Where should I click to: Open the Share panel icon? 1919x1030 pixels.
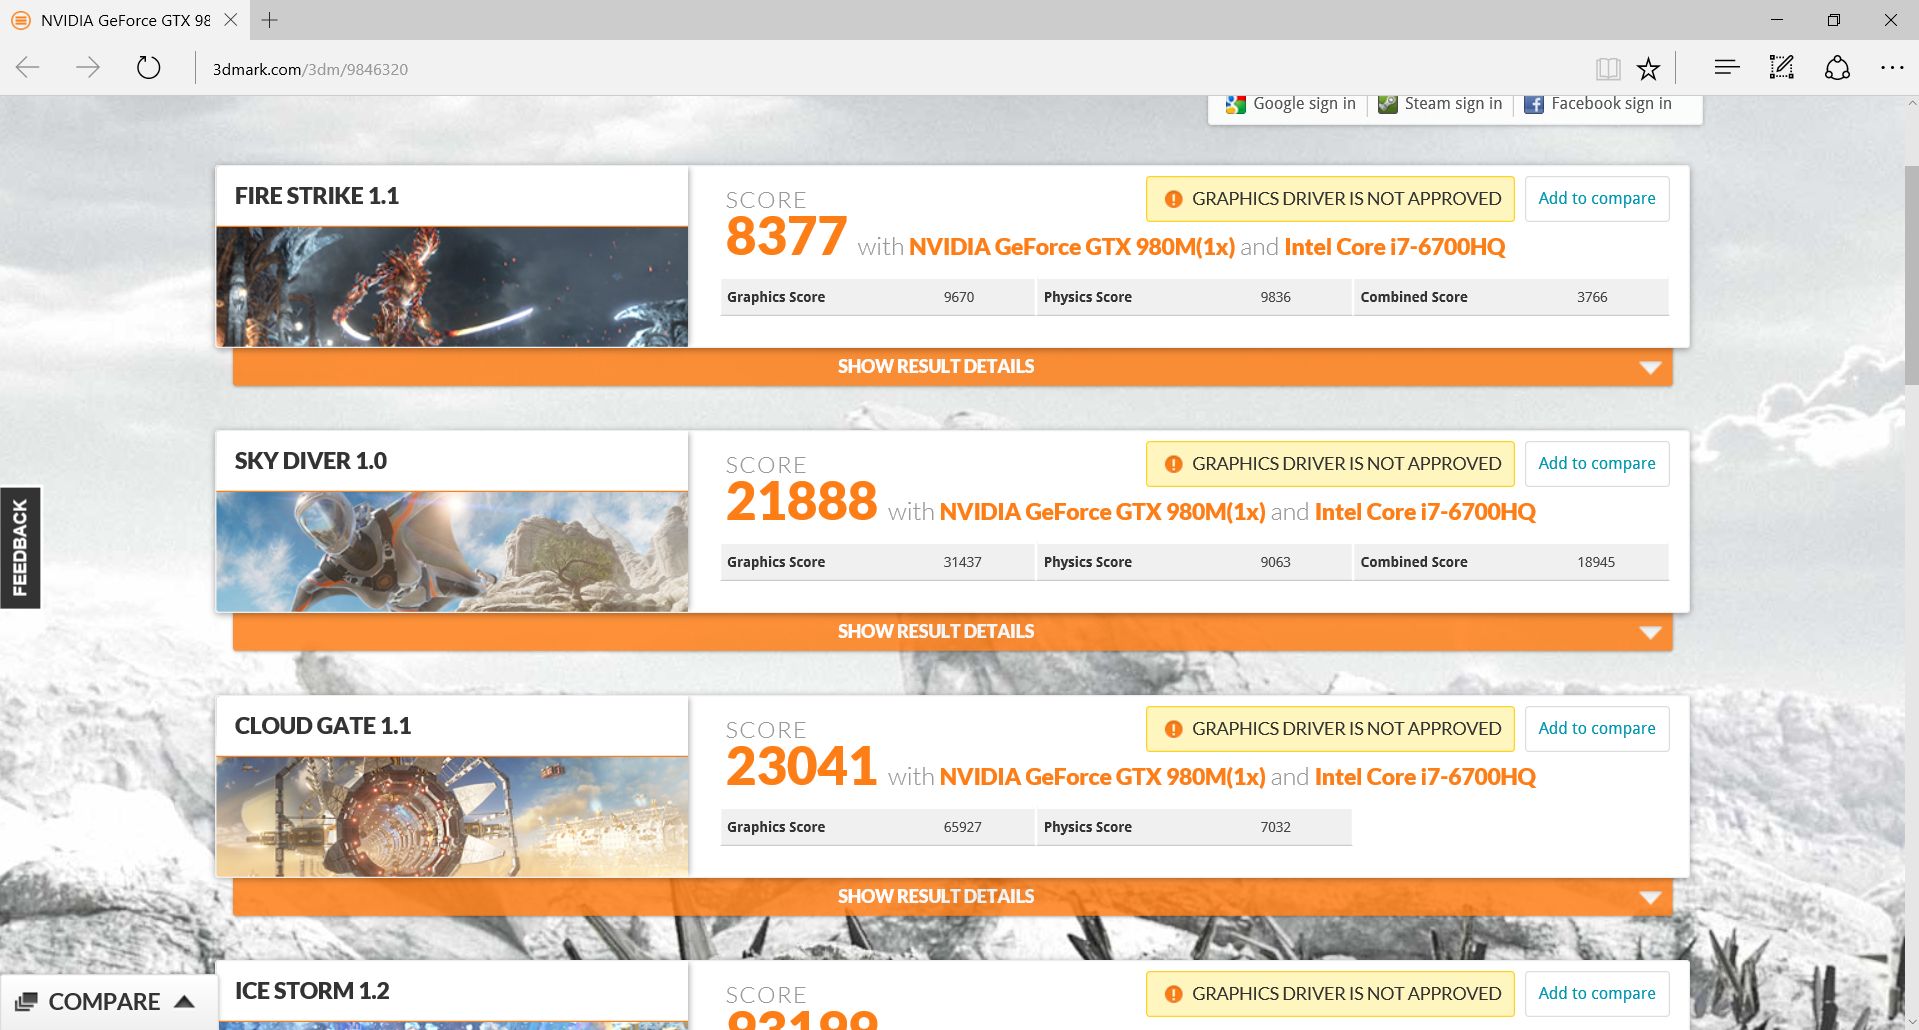click(x=1838, y=67)
